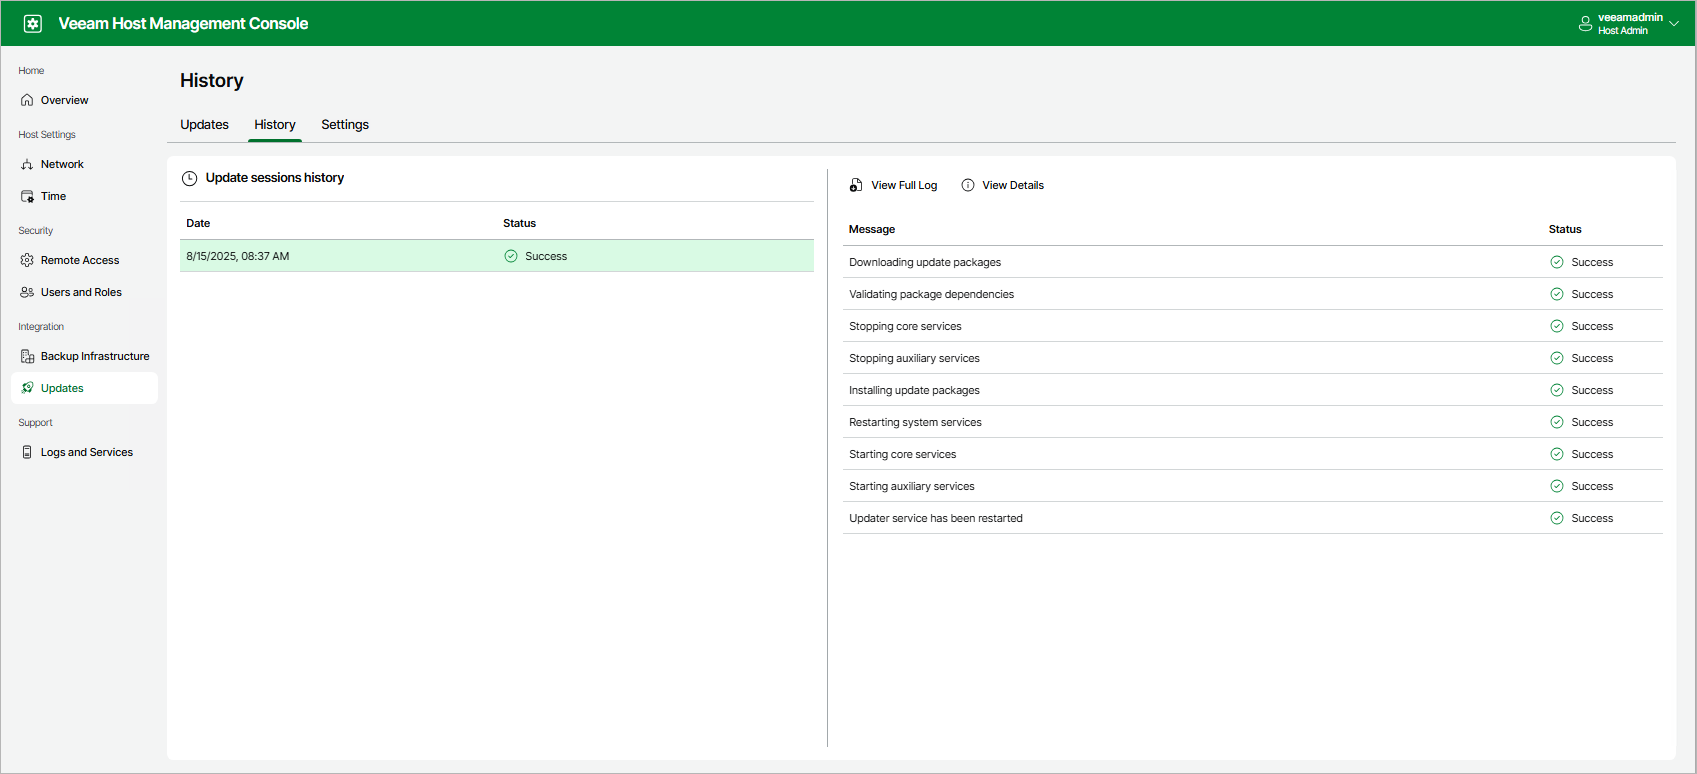
Task: Open Logs and Services document icon
Action: tap(27, 452)
